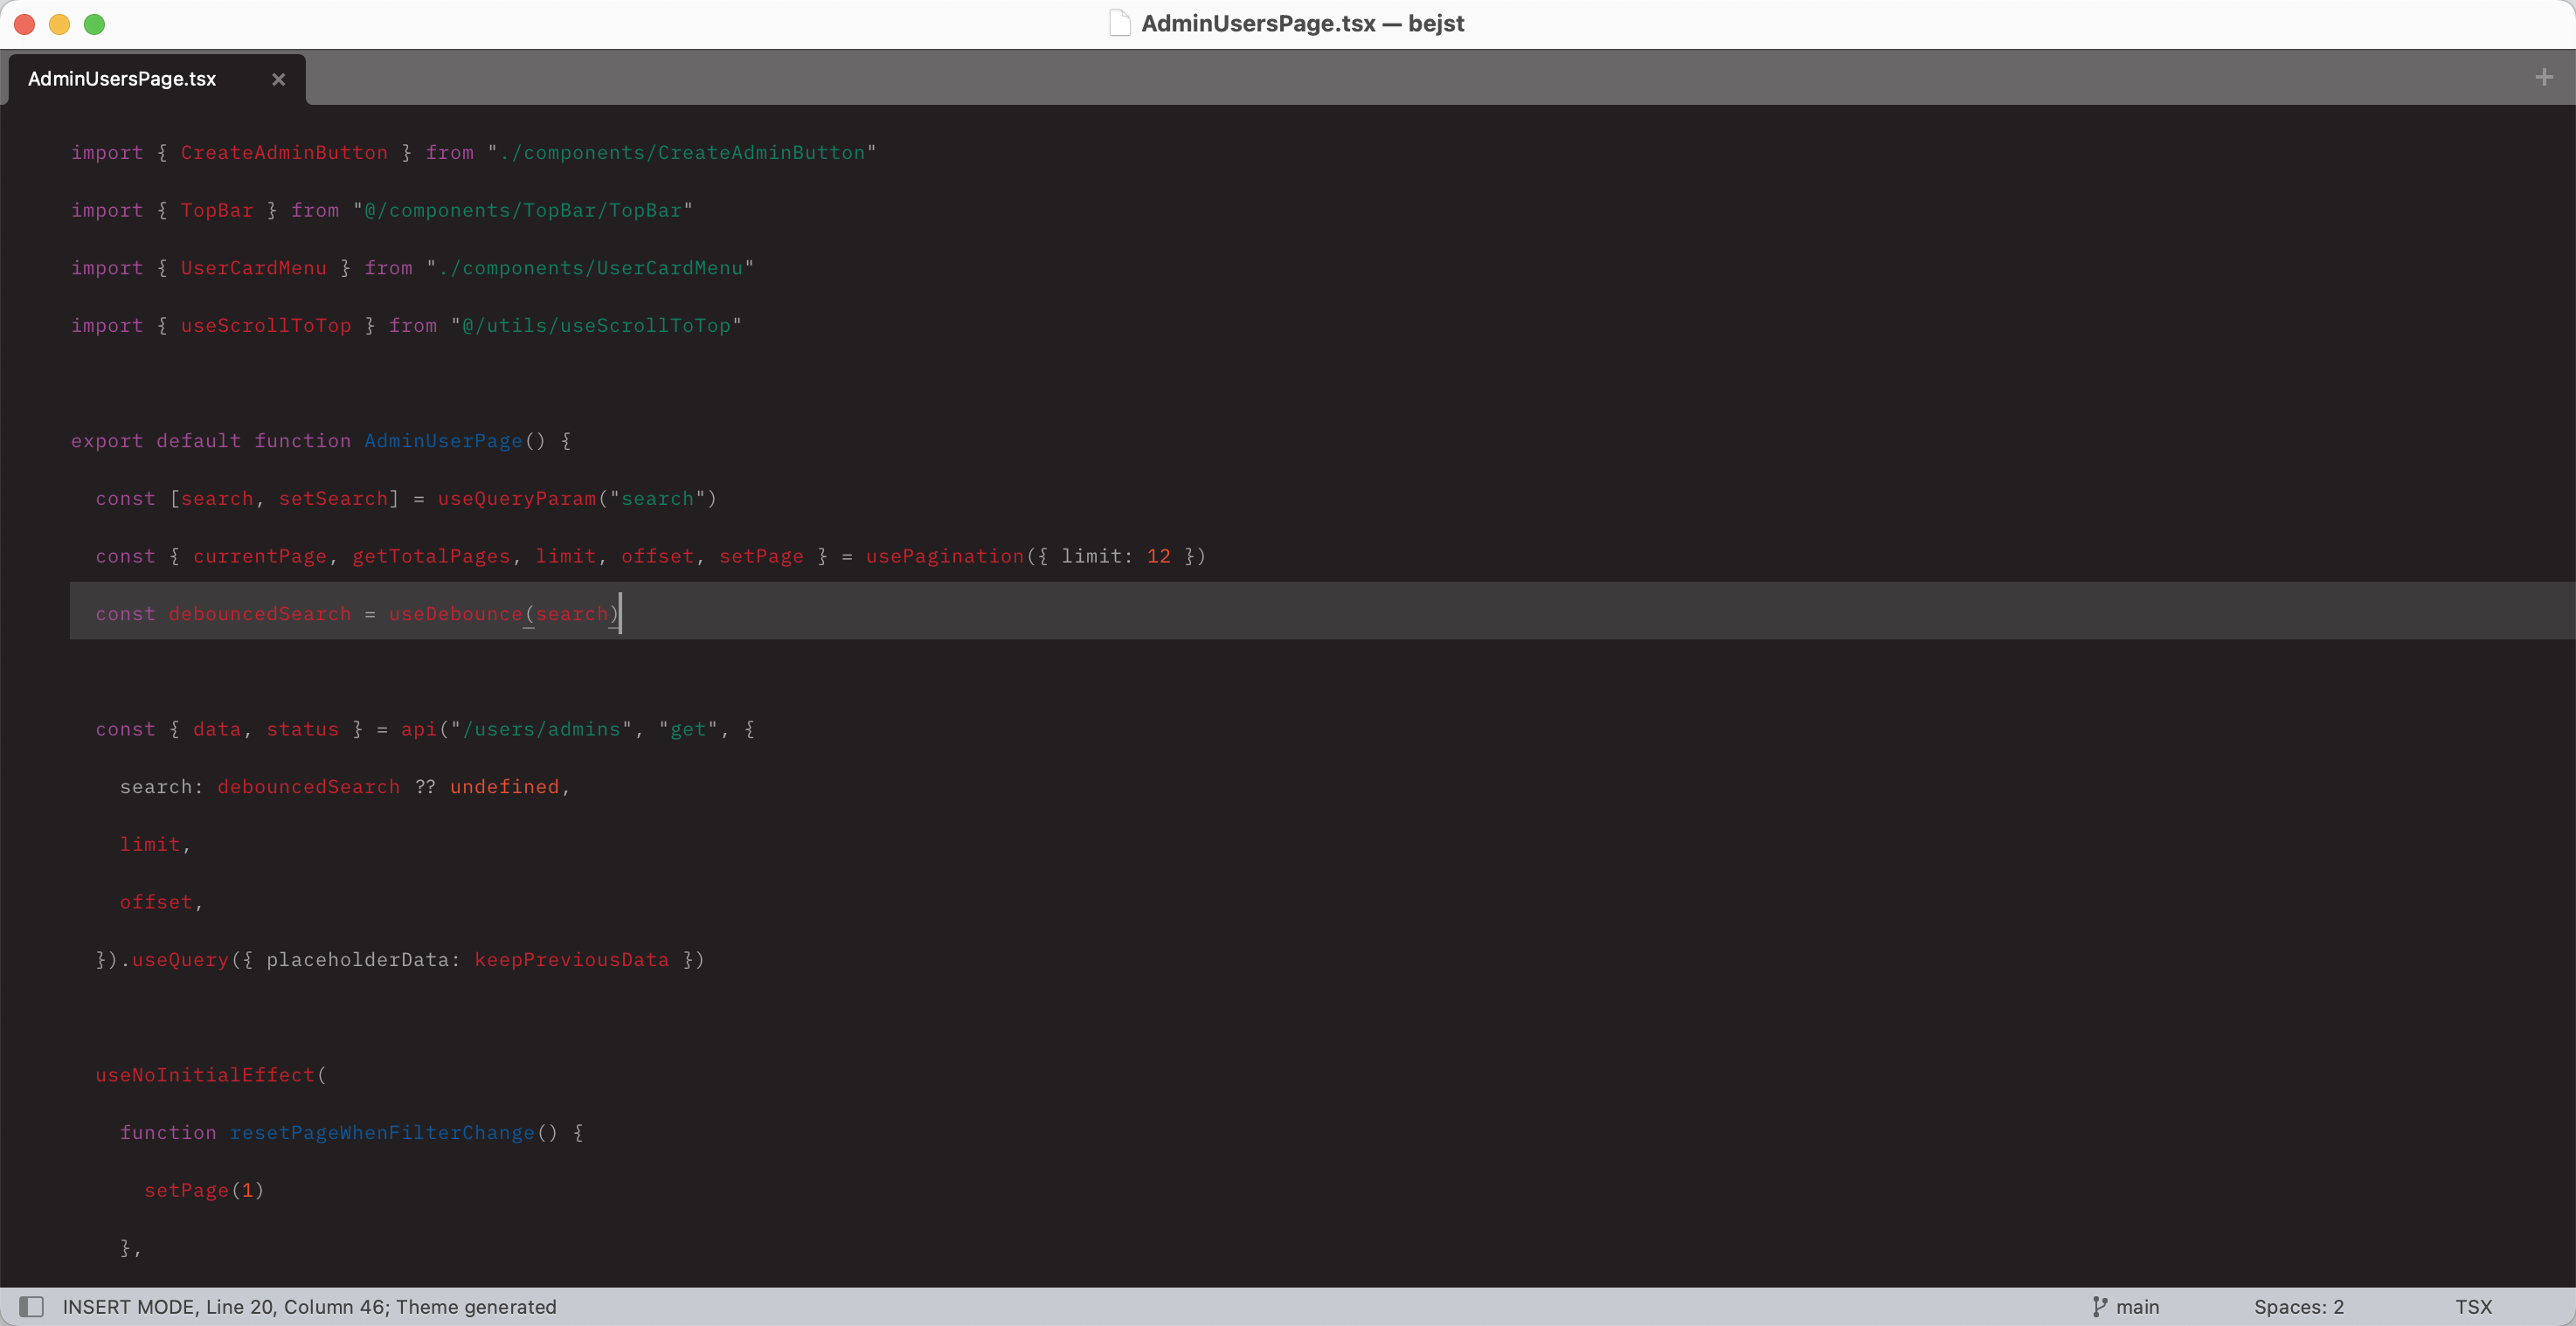Click the keepPreviousData identifier

click(571, 959)
